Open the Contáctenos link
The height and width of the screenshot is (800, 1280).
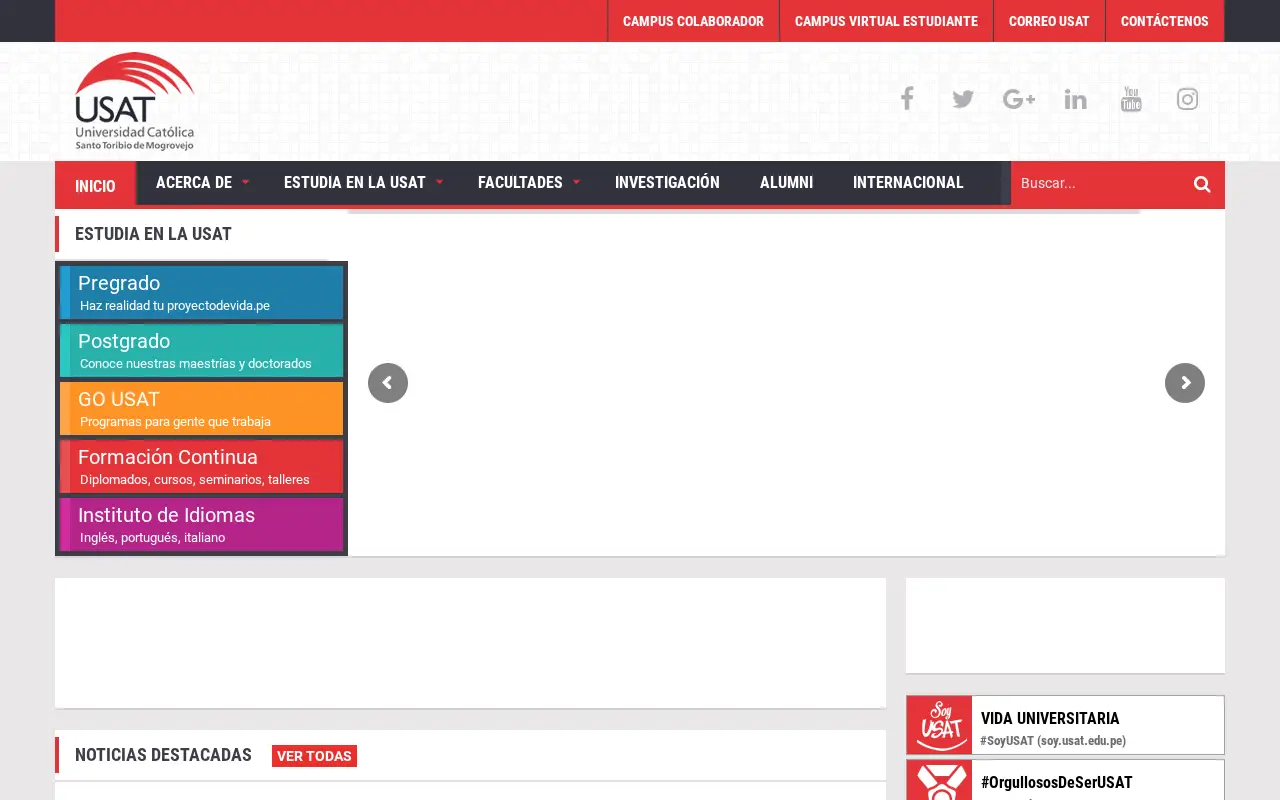click(1164, 21)
